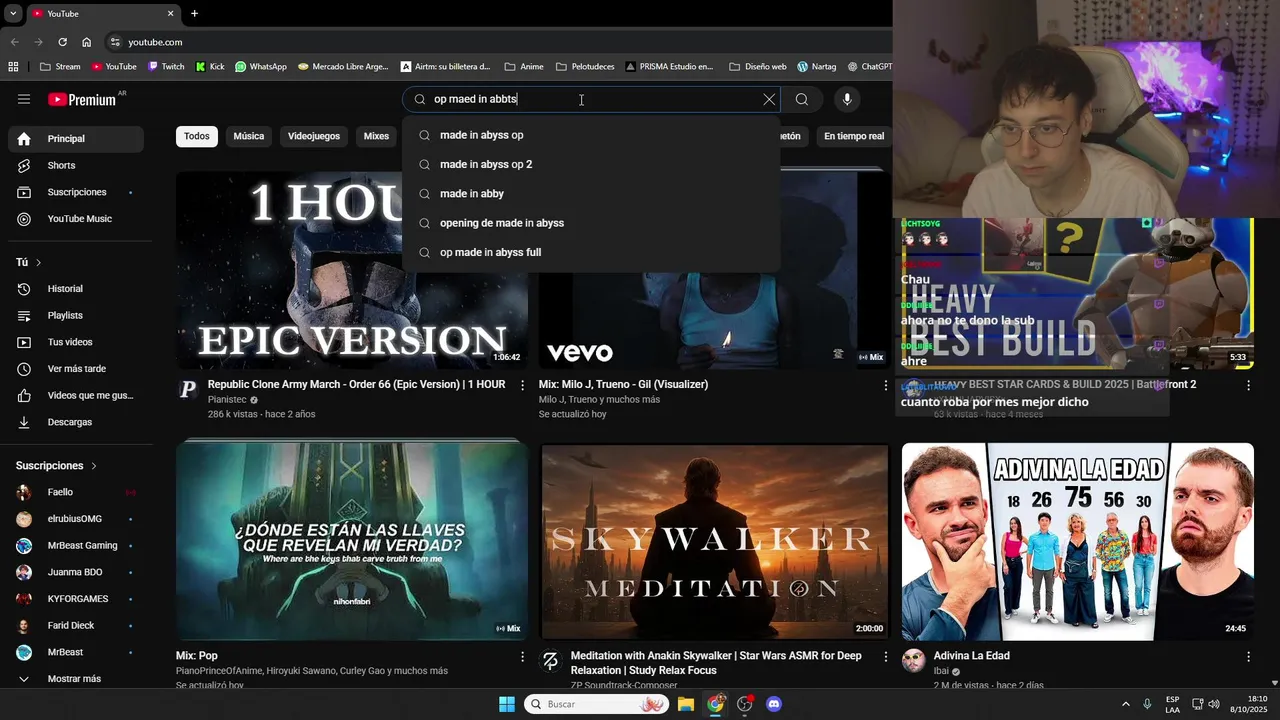Image resolution: width=1280 pixels, height=720 pixels.
Task: Open the WhatsApp bookmark
Action: coord(261,67)
